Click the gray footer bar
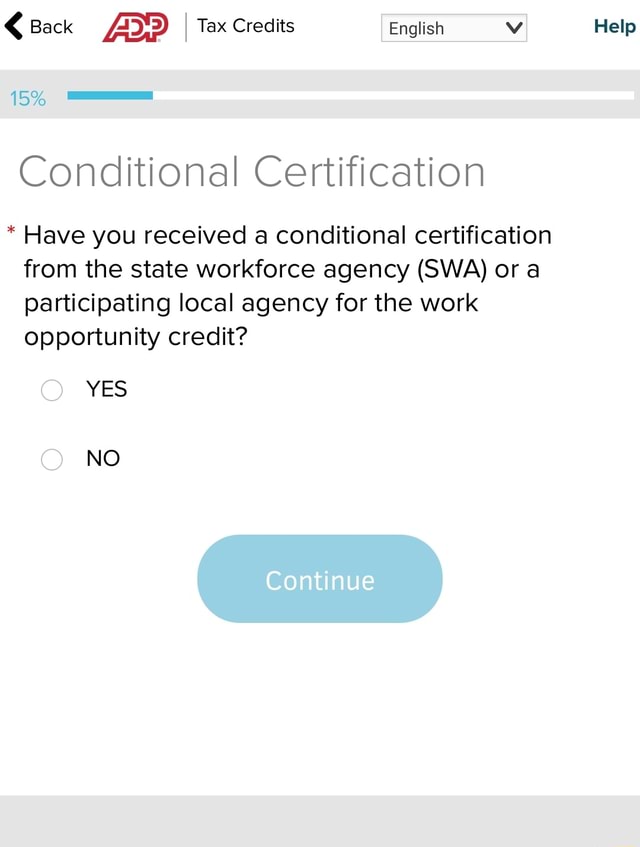 tap(320, 820)
